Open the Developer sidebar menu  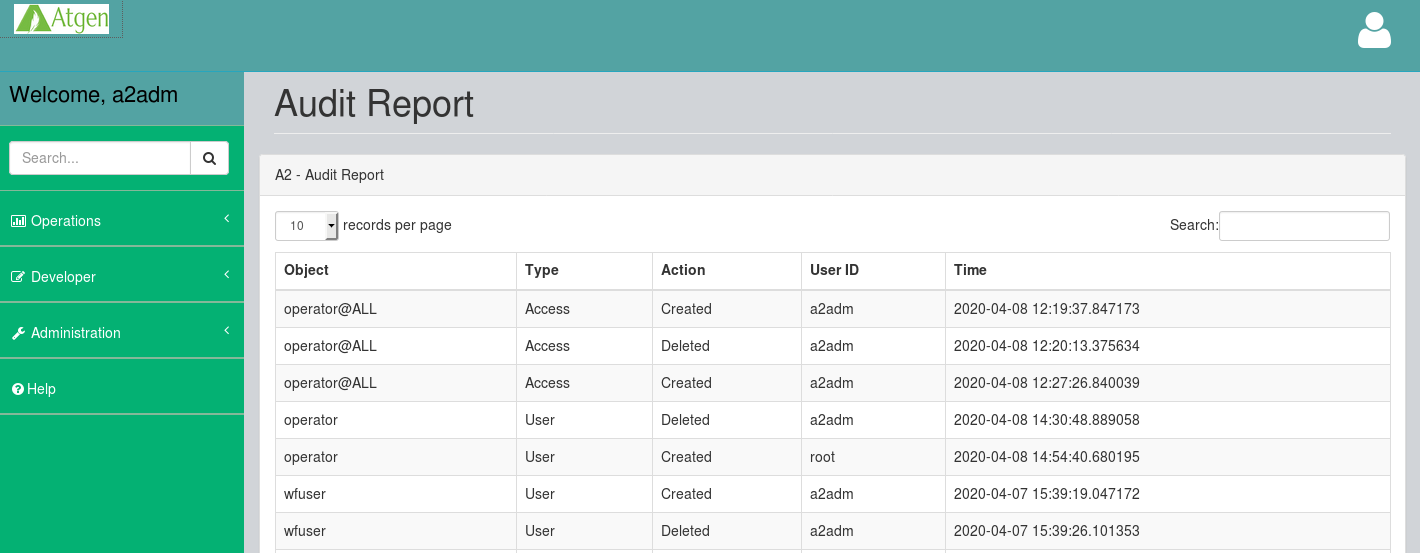[64, 277]
